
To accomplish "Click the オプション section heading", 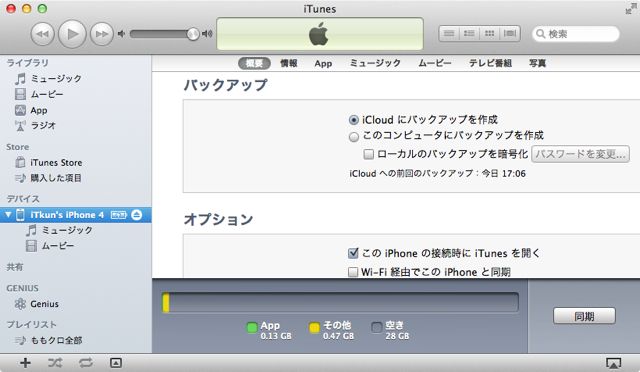I will pos(218,219).
